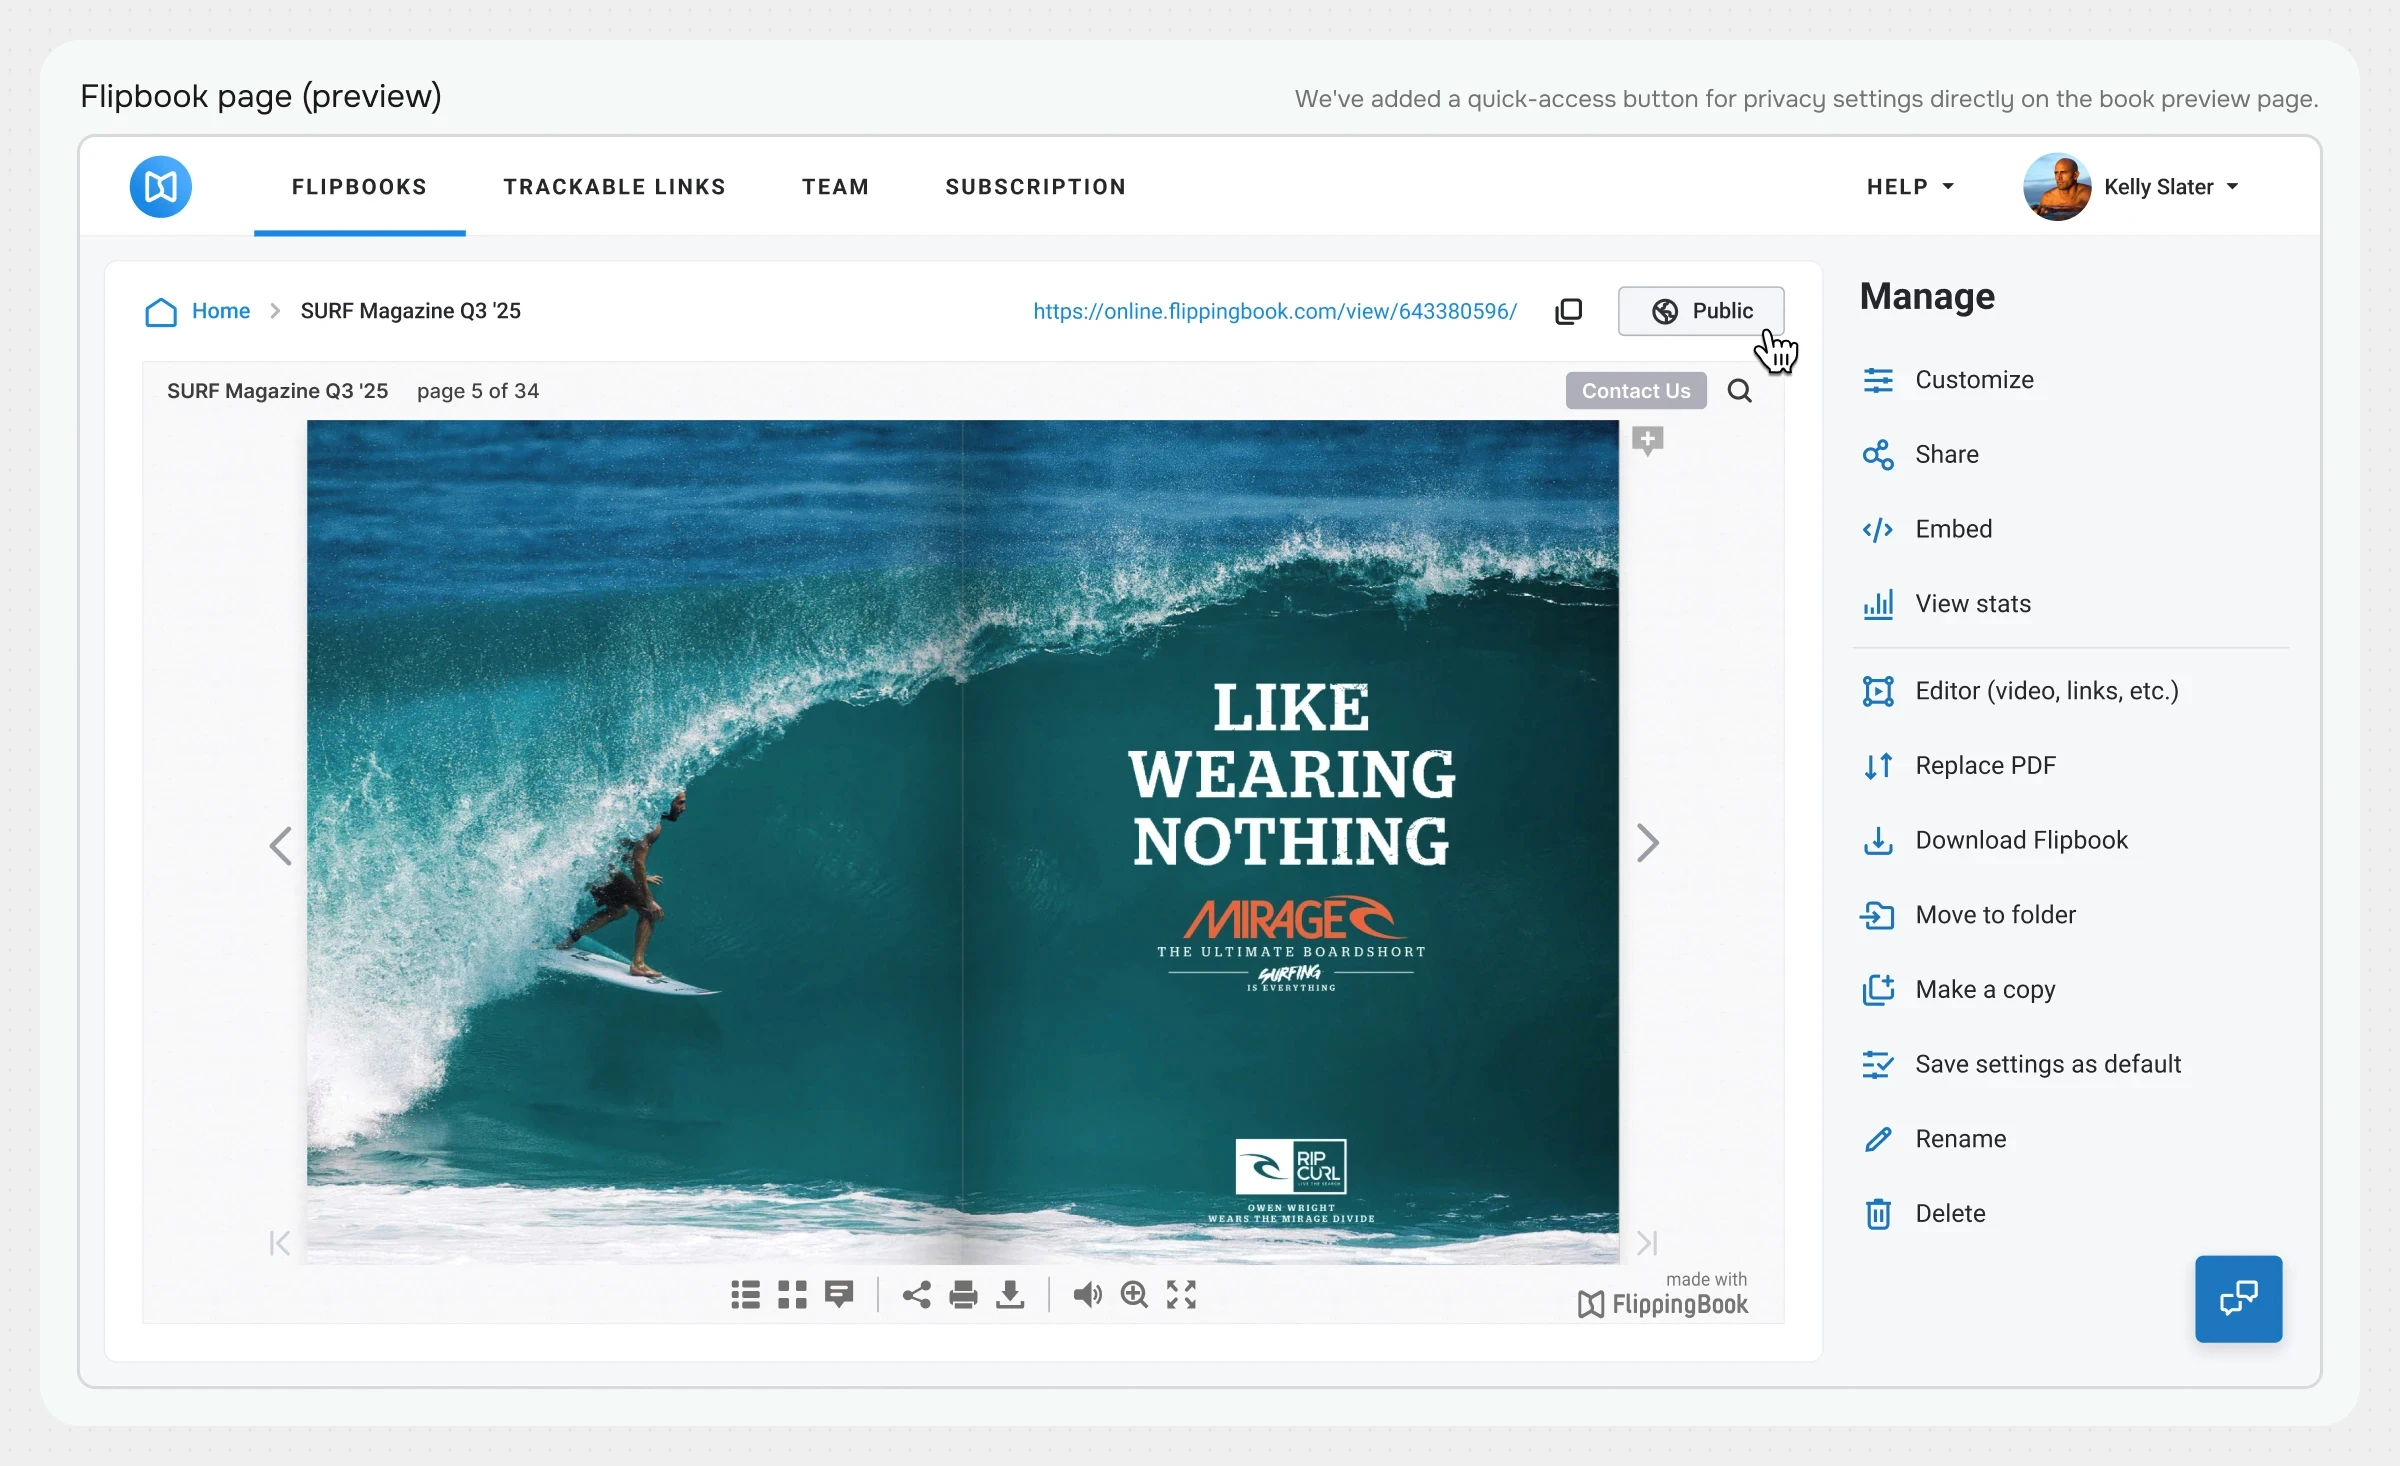The height and width of the screenshot is (1466, 2400).
Task: Click the flipbook page spread image
Action: (962, 842)
